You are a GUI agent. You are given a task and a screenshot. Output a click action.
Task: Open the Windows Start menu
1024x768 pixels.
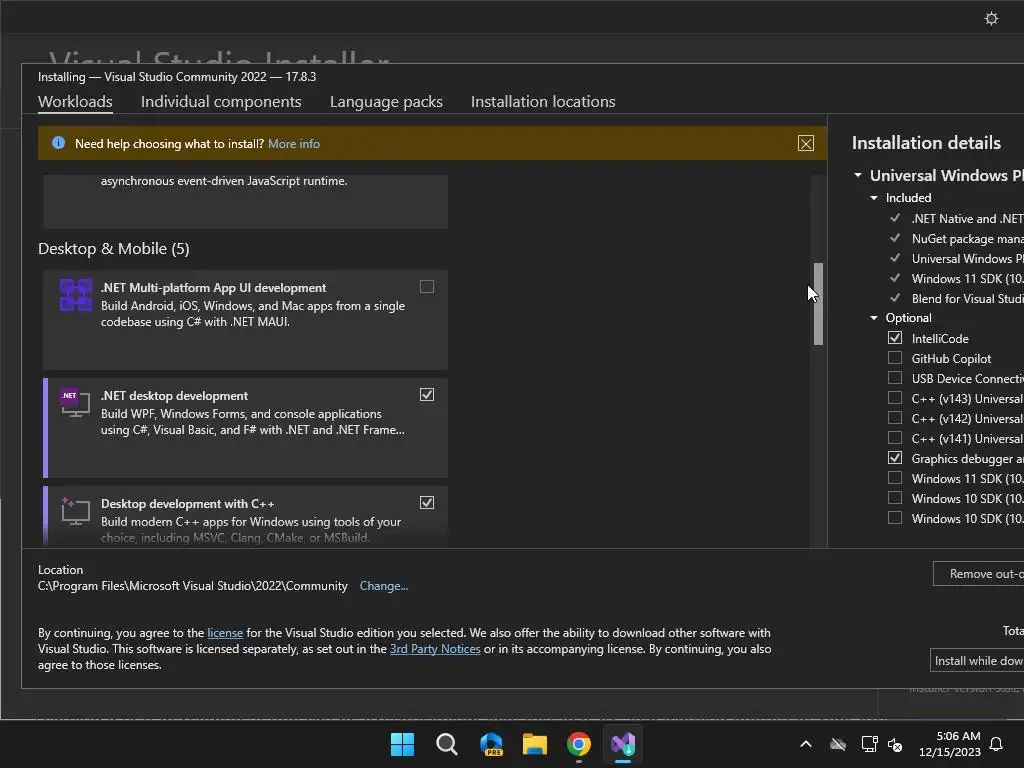click(402, 744)
